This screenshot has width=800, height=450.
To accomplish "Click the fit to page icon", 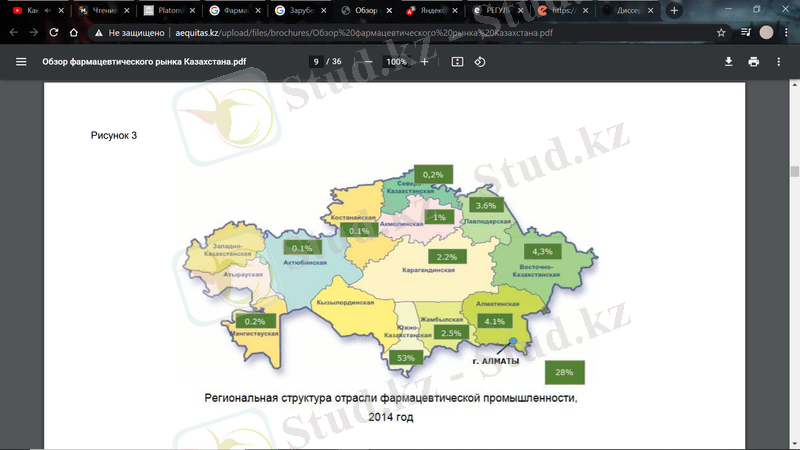I will pos(457,62).
